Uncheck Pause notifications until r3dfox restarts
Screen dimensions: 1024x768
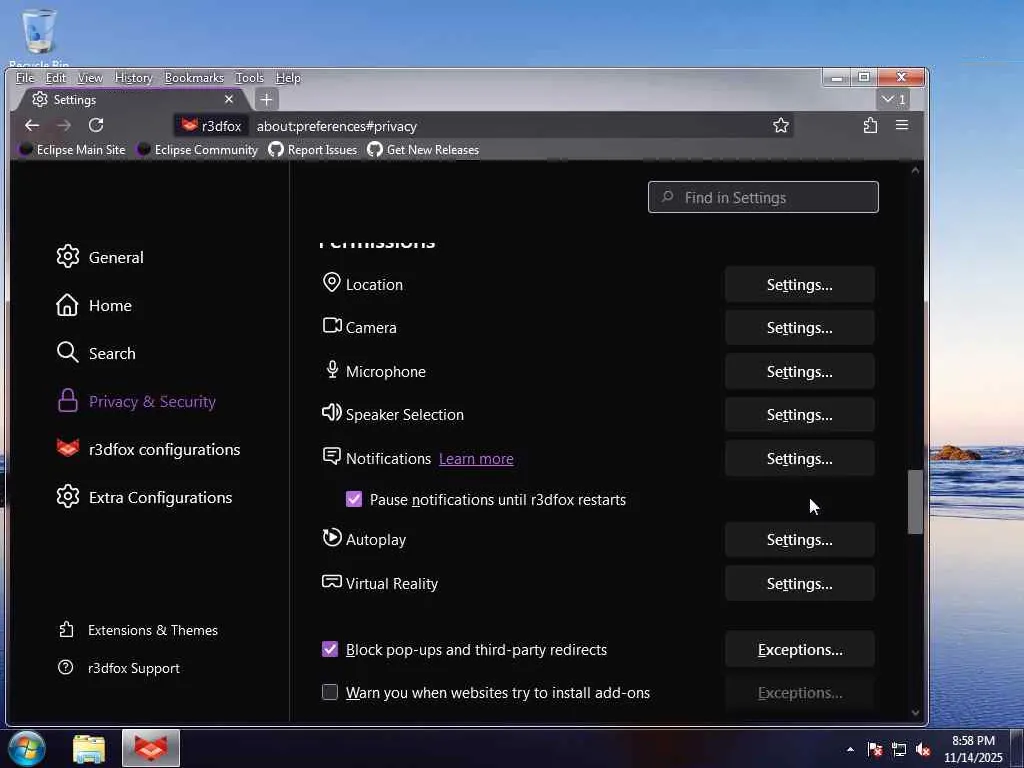[354, 499]
